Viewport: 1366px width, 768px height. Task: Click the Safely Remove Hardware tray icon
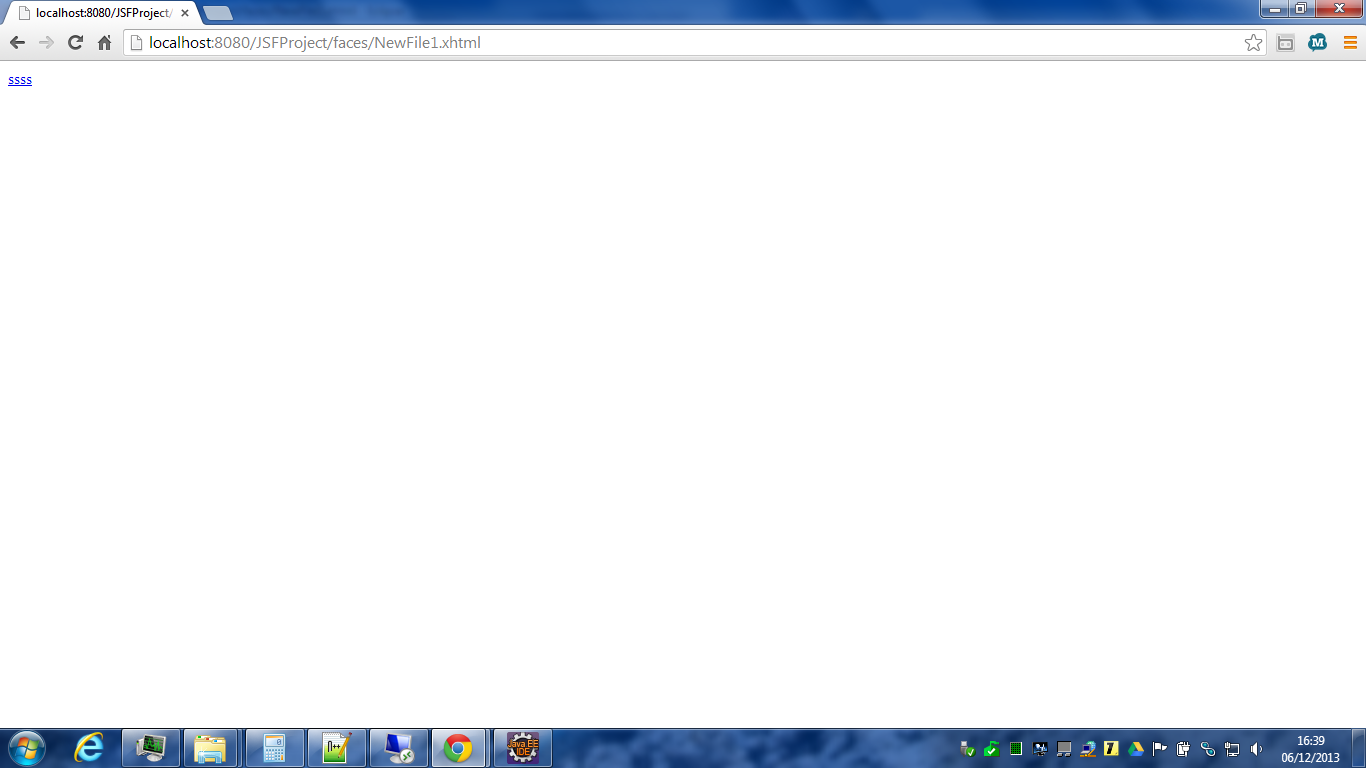tap(967, 749)
